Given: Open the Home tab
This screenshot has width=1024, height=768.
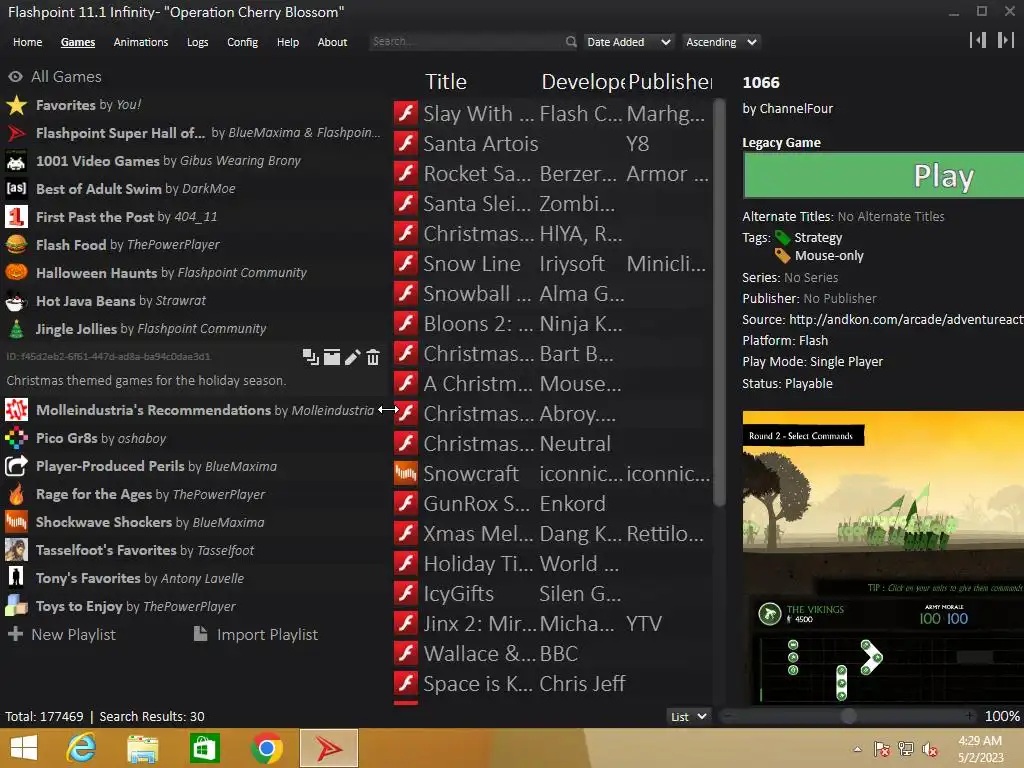Looking at the screenshot, I should (x=27, y=42).
